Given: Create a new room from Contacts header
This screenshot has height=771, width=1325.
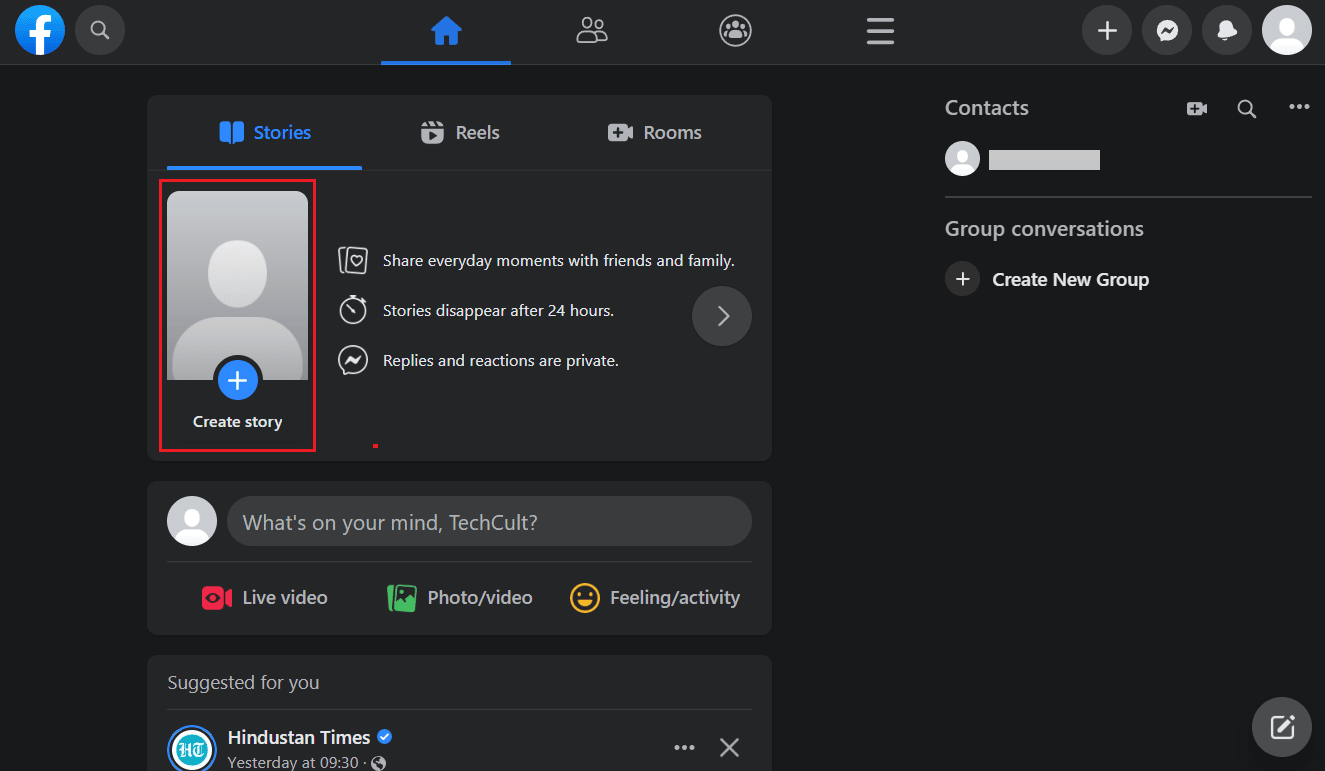Looking at the screenshot, I should pyautogui.click(x=1197, y=109).
